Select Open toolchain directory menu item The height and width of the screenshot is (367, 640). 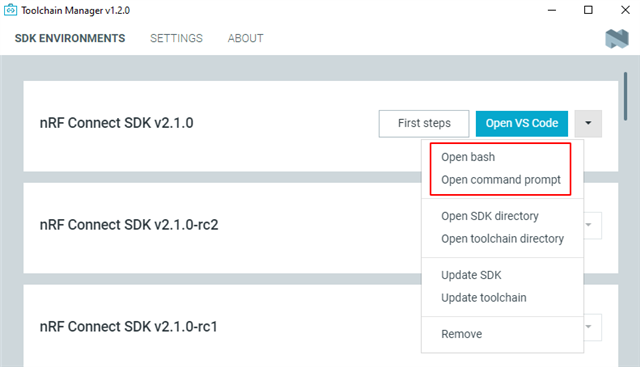(502, 239)
